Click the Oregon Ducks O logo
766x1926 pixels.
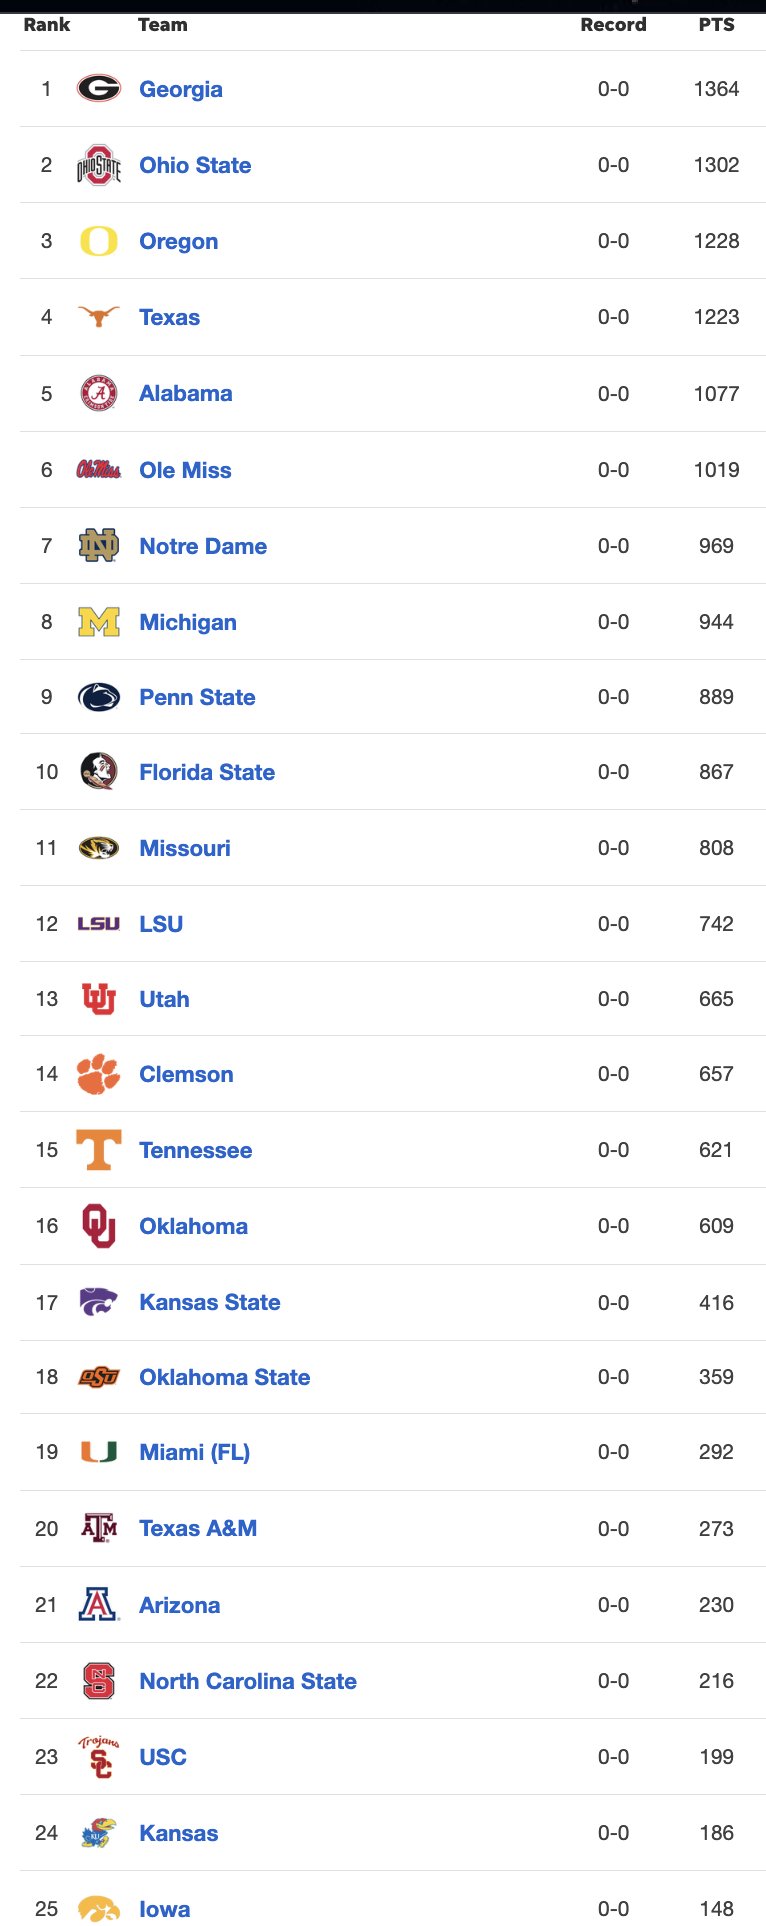coord(99,241)
